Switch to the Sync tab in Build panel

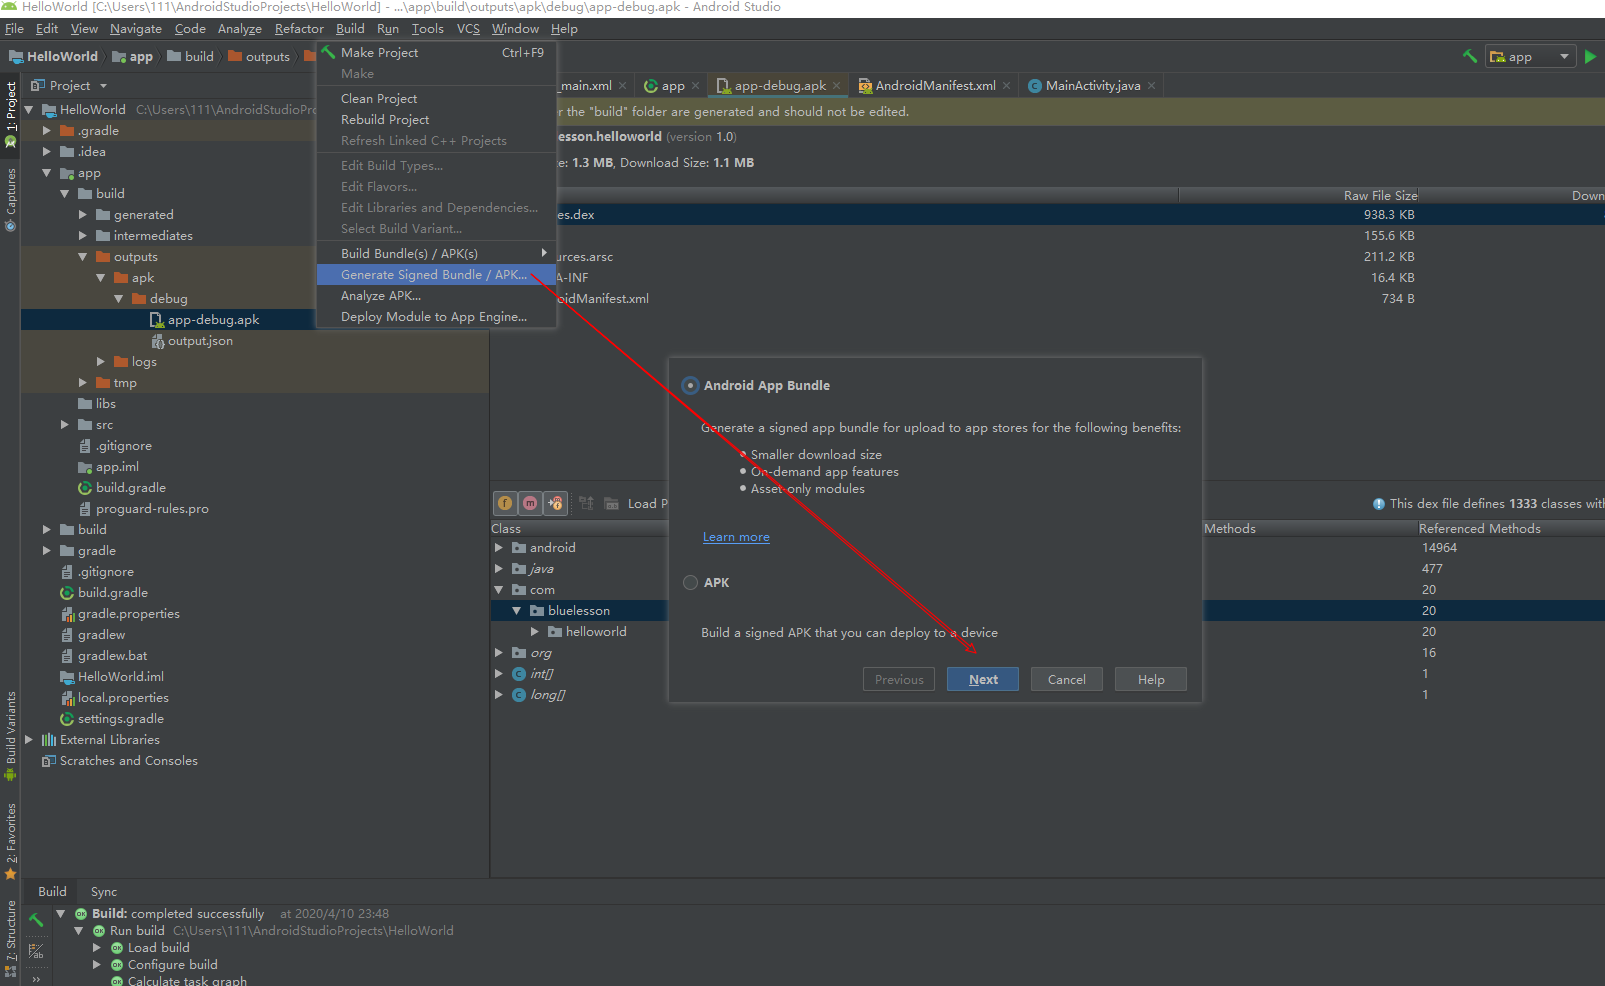click(x=104, y=892)
